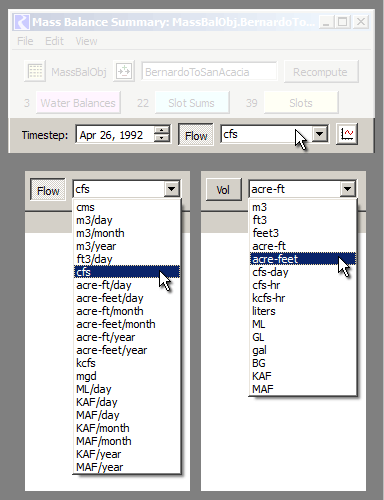This screenshot has height=500, width=384.
Task: Decrement Timestep date with down arrow
Action: tap(162, 138)
